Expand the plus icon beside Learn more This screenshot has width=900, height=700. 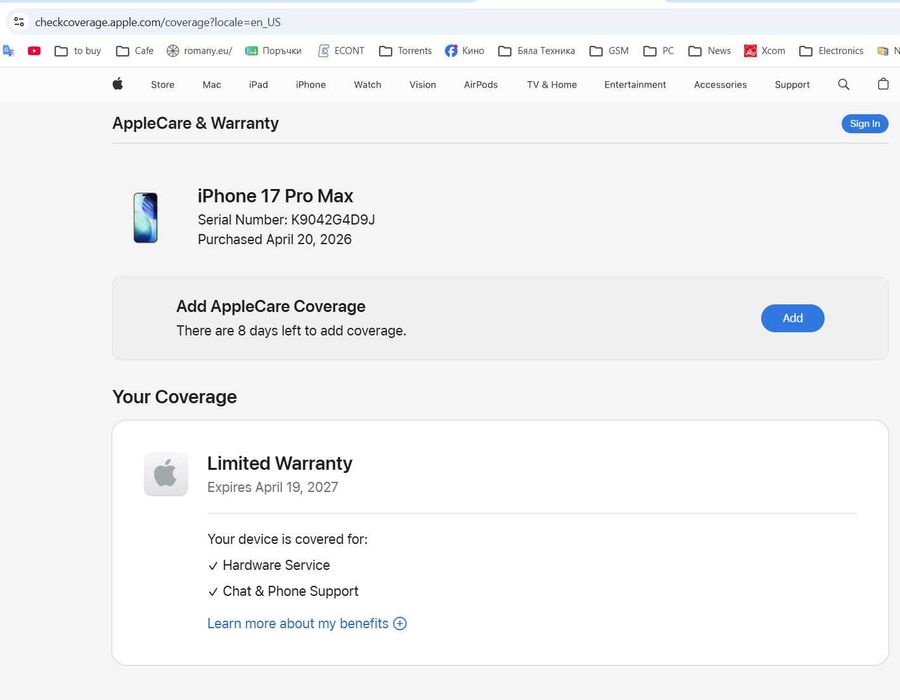pyautogui.click(x=400, y=624)
